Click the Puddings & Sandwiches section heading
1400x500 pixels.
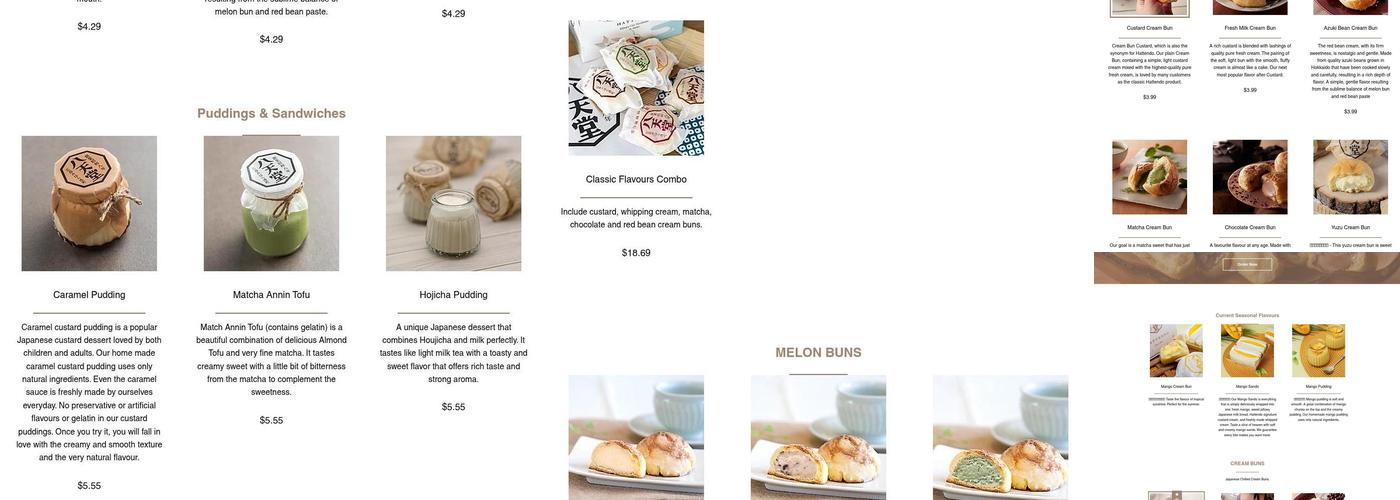271,113
